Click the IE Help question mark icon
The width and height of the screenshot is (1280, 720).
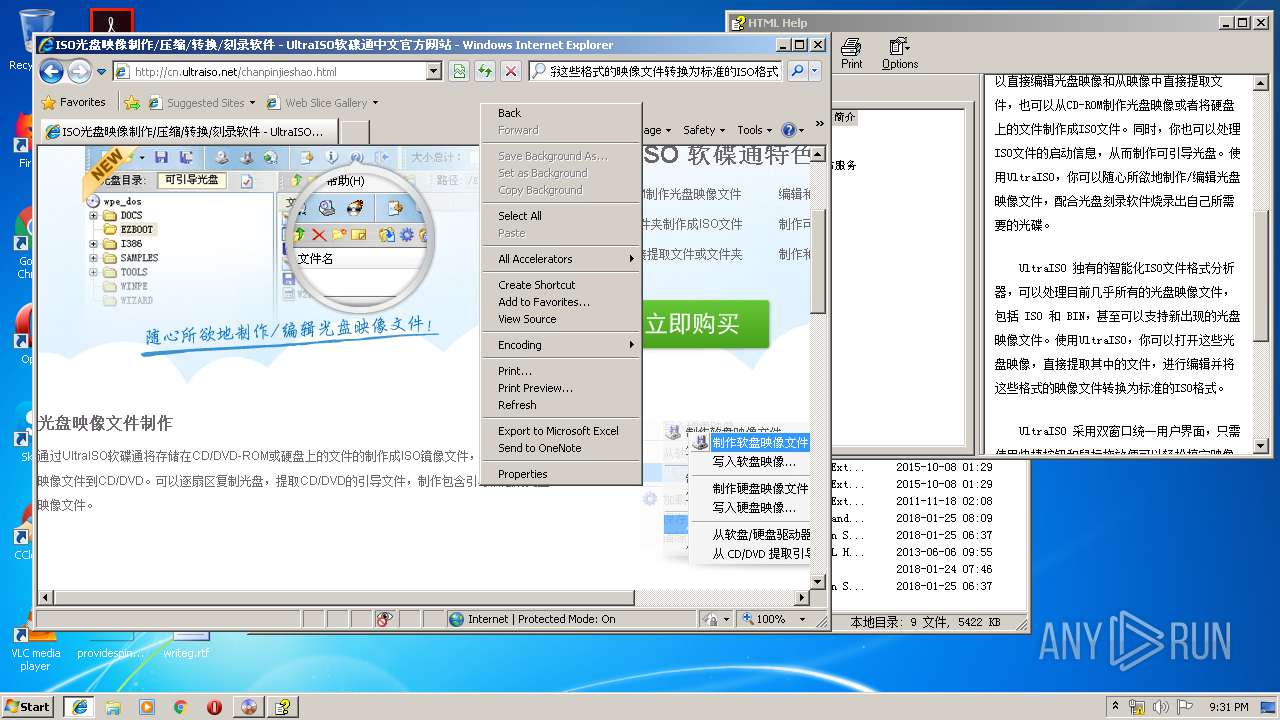(788, 130)
